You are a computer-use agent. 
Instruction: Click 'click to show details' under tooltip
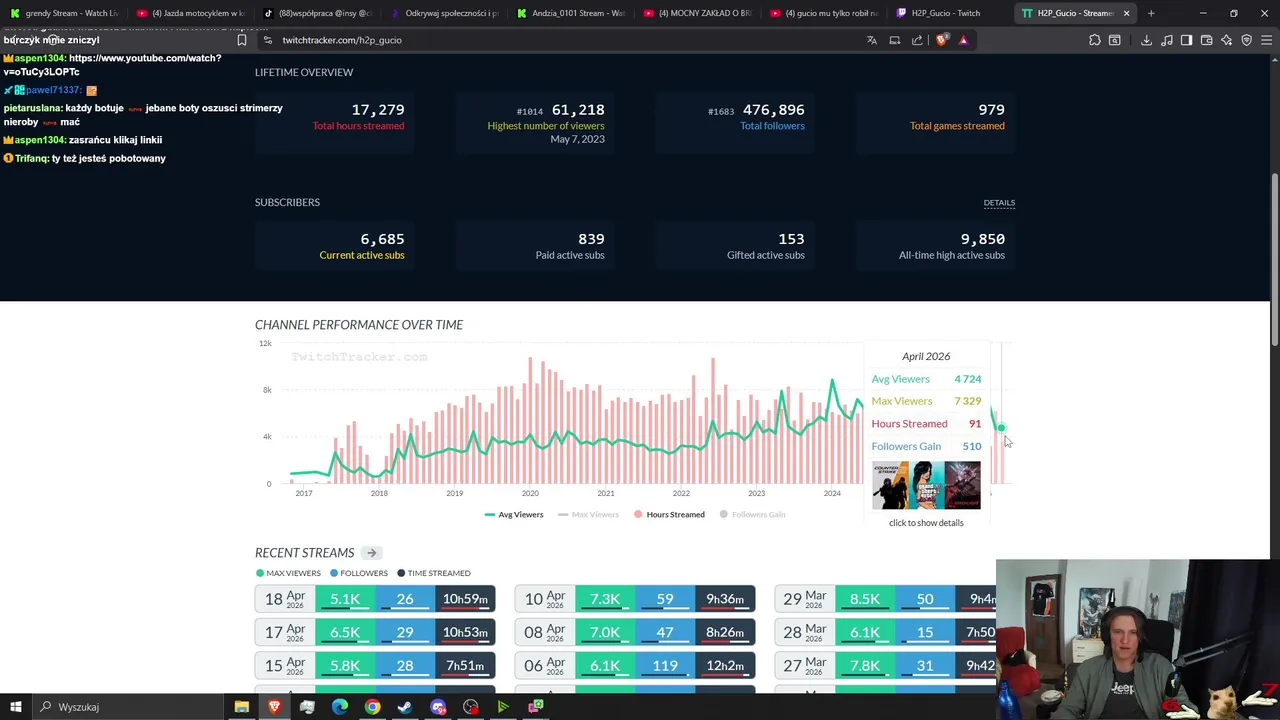[x=926, y=523]
